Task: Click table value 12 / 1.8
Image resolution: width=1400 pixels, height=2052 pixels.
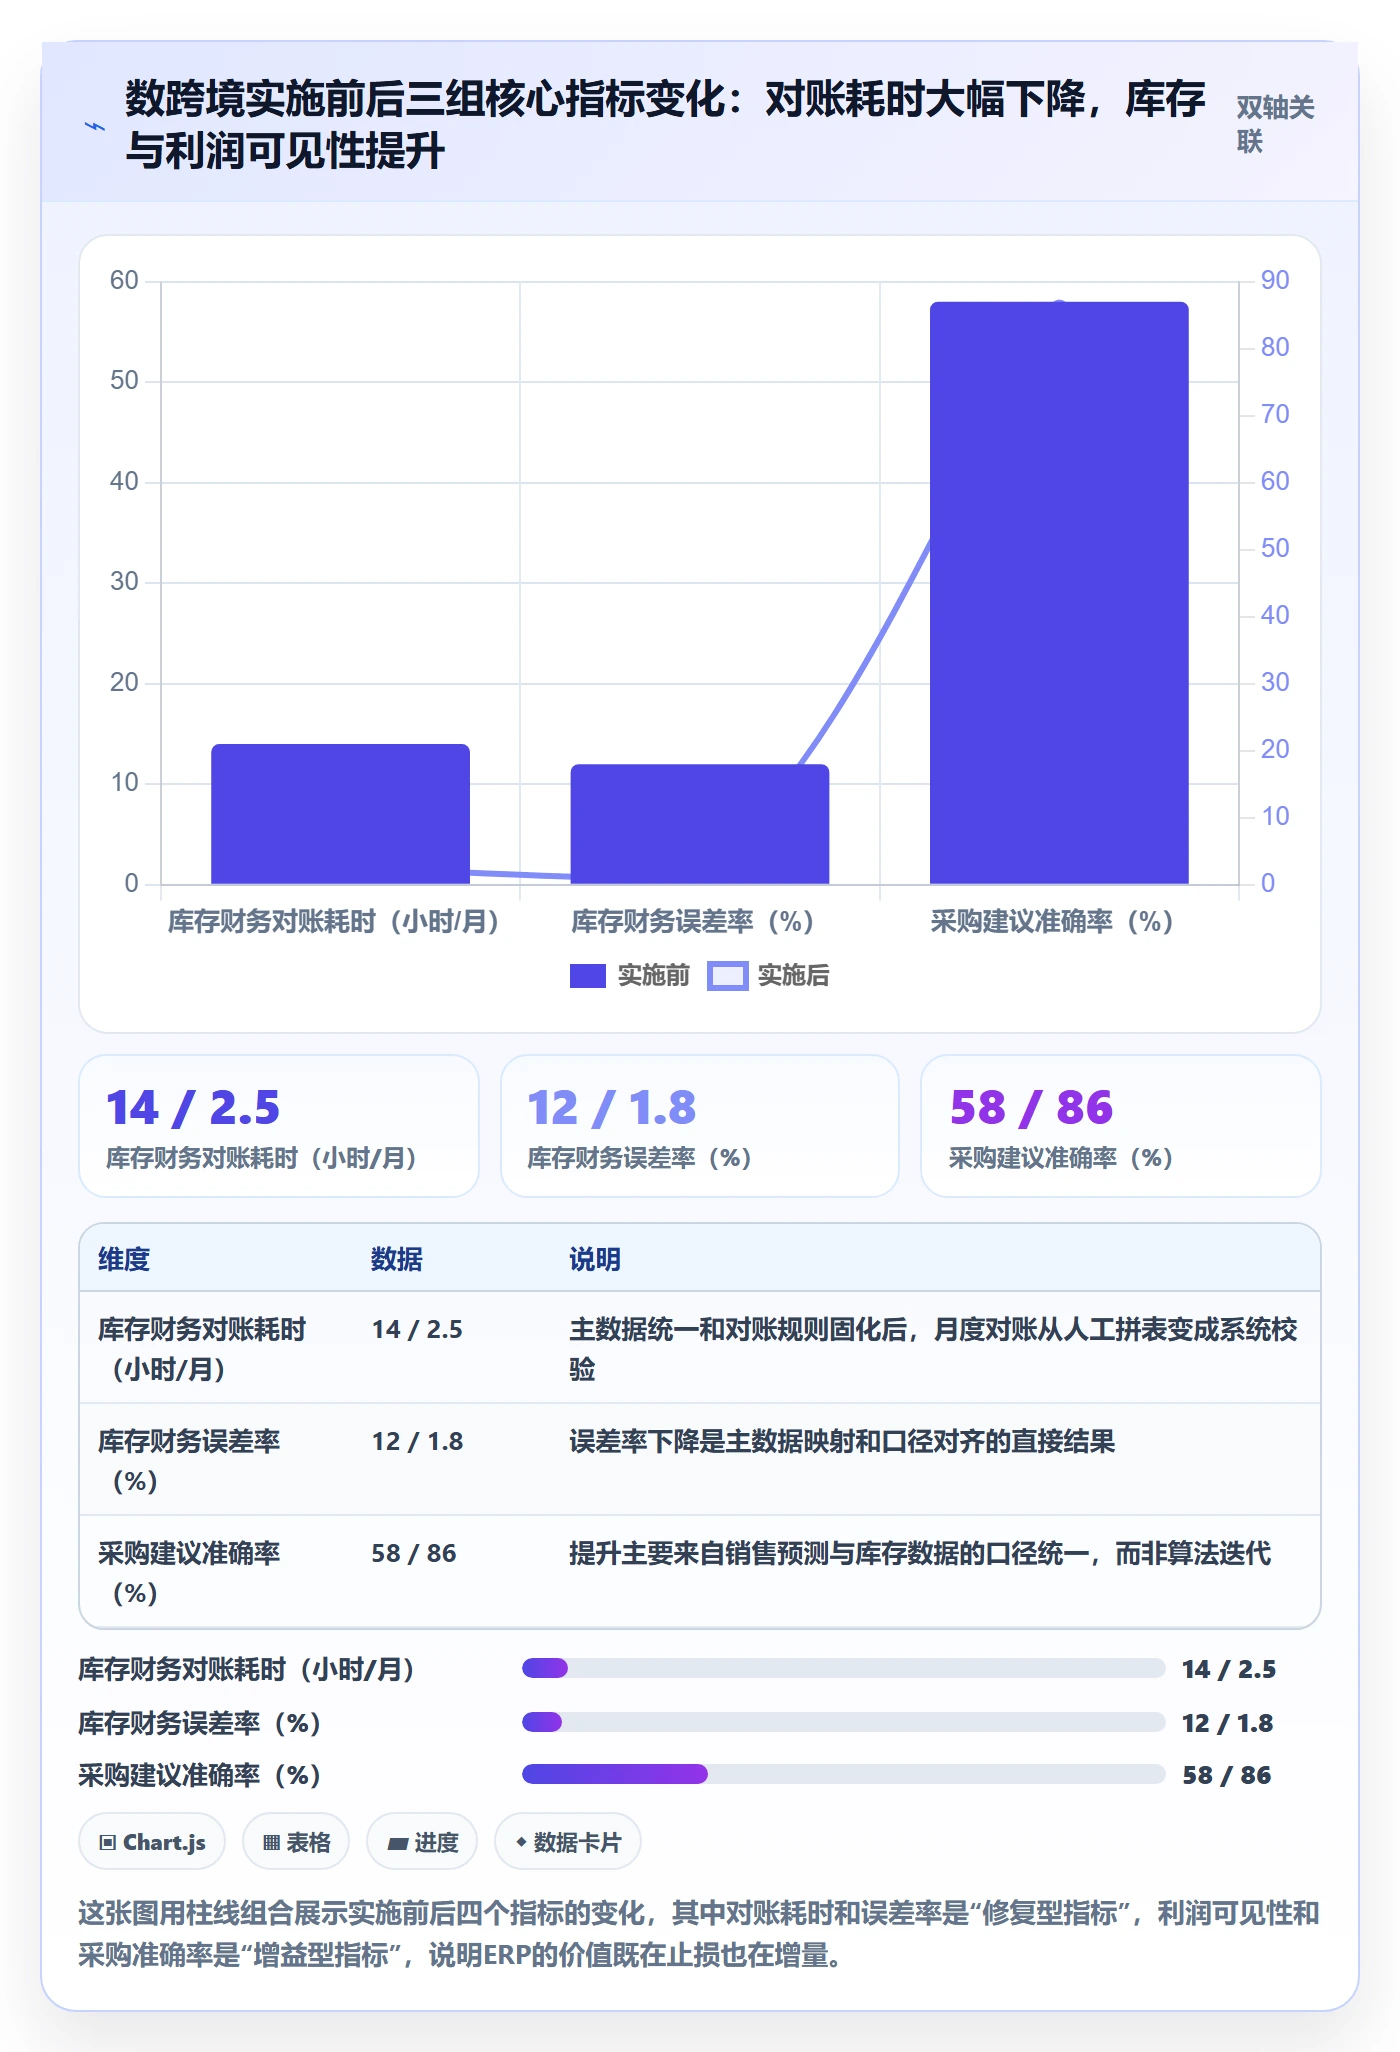Action: click(417, 1441)
